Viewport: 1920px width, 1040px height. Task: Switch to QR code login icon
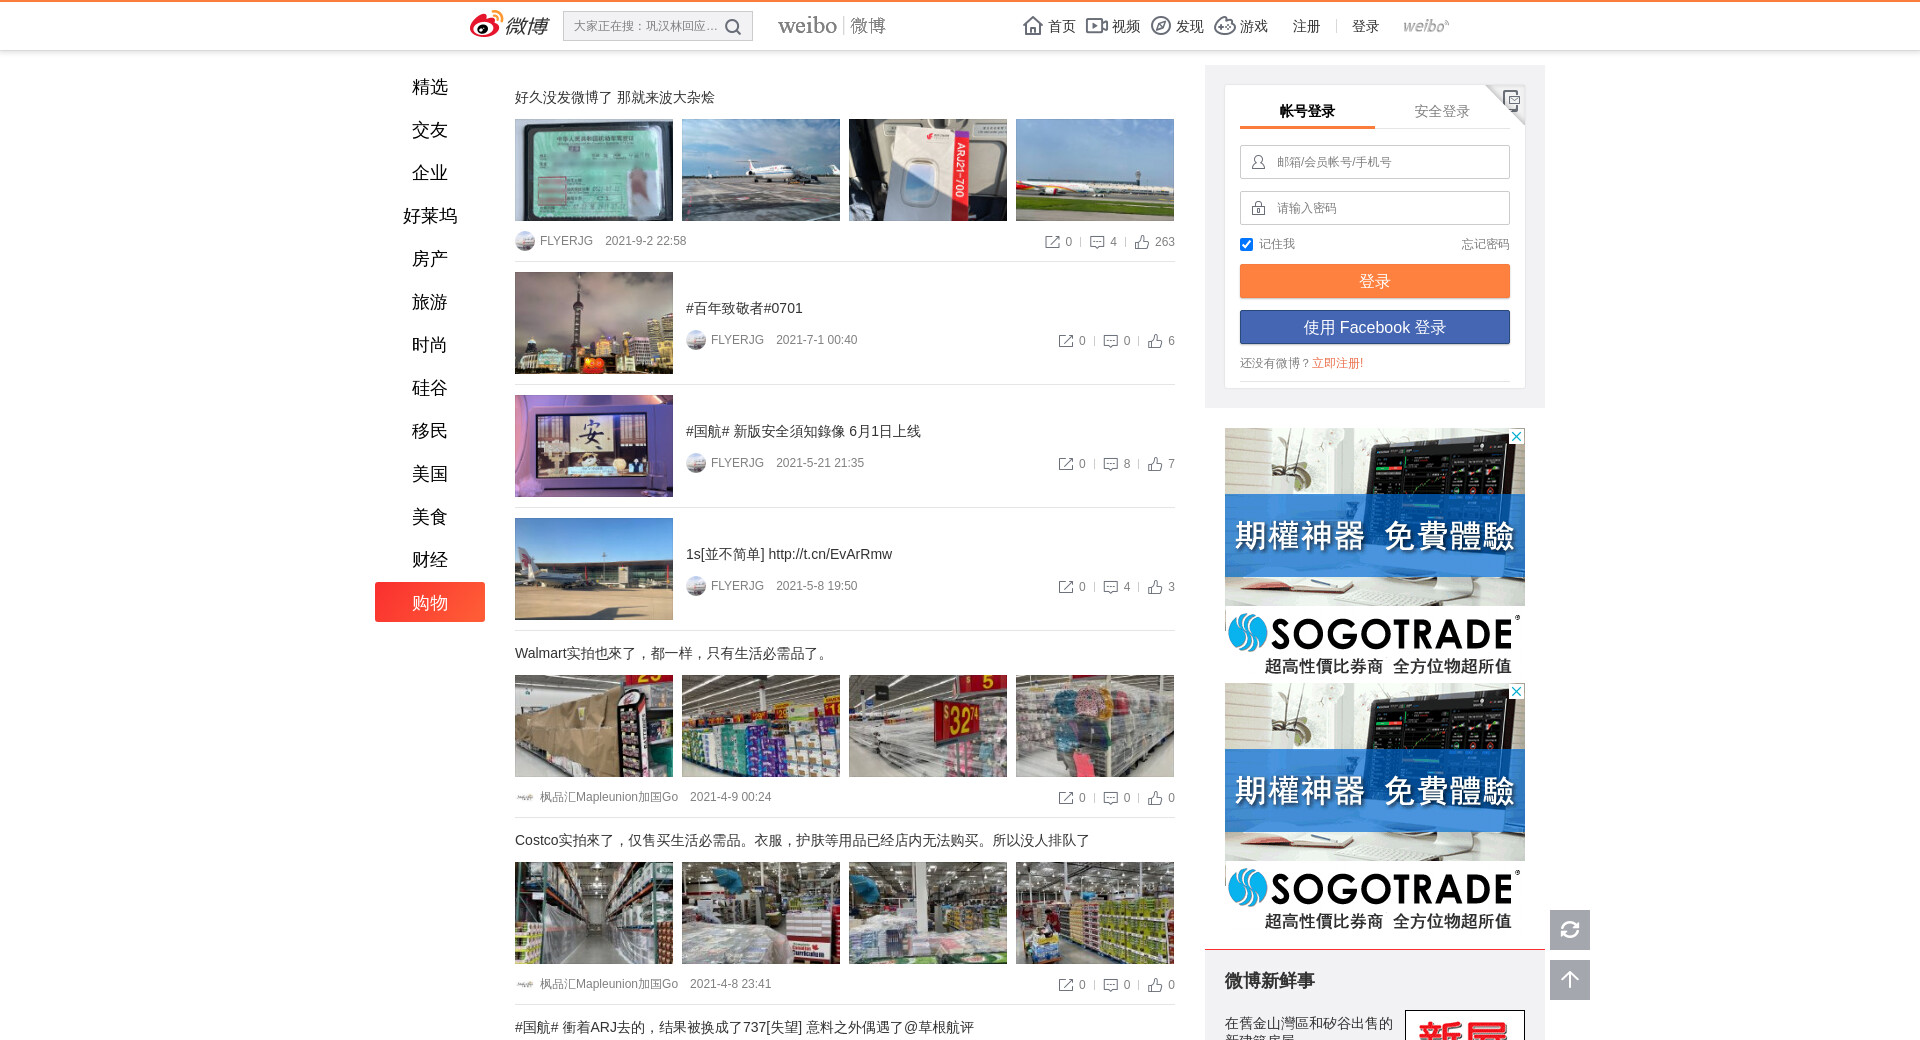pyautogui.click(x=1510, y=100)
